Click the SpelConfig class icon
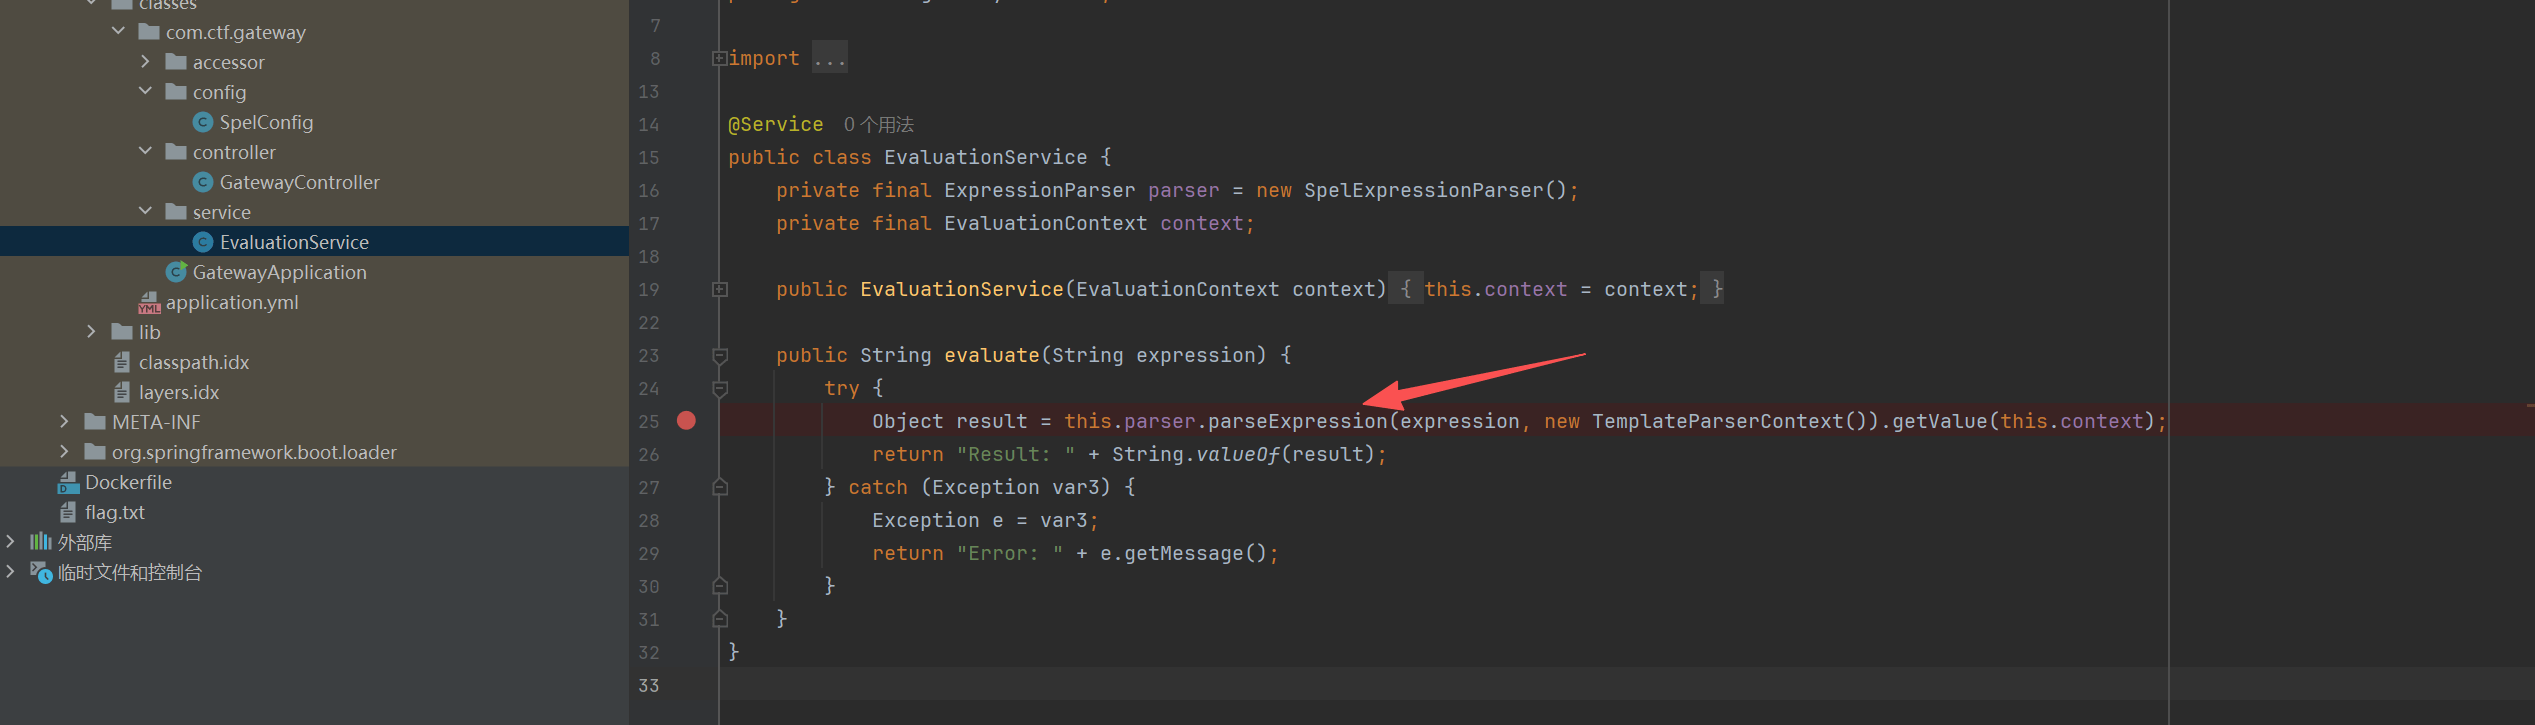This screenshot has width=2535, height=725. (203, 122)
